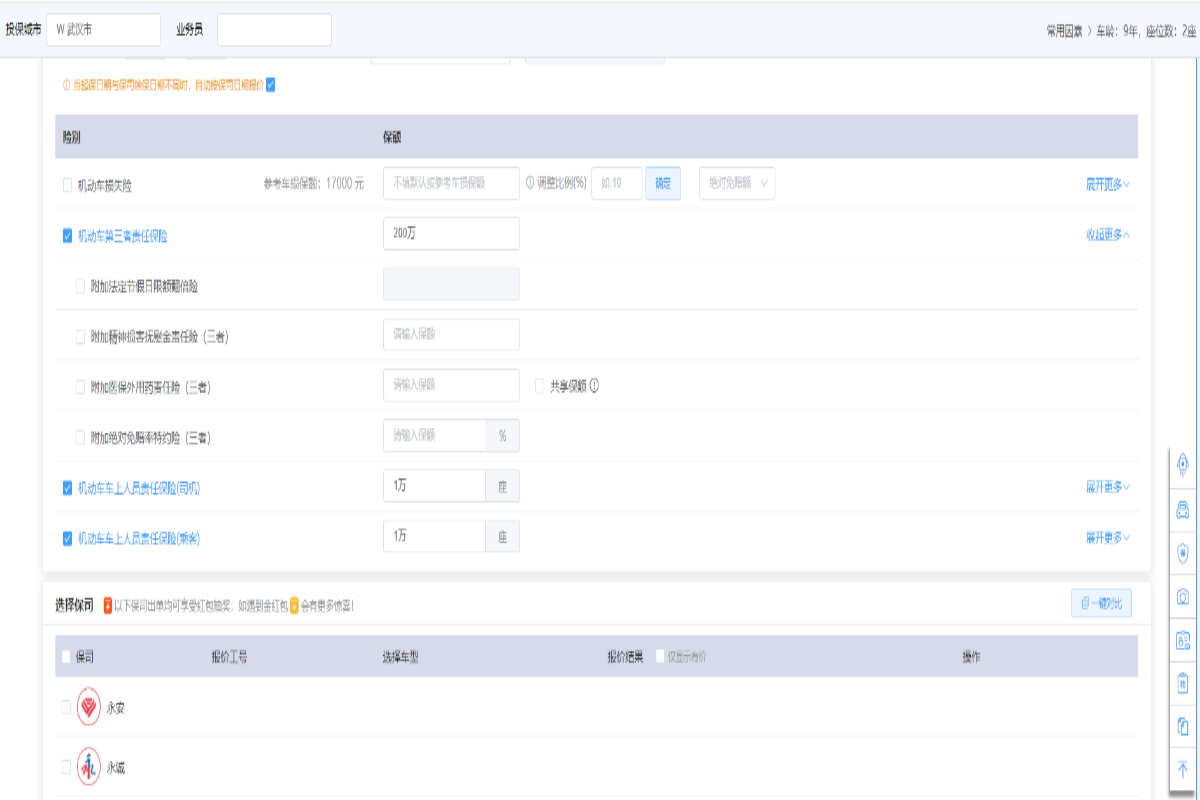
Task: Click the 车龄: 9年, 座位数: 2座 text
Action: click(x=1146, y=31)
